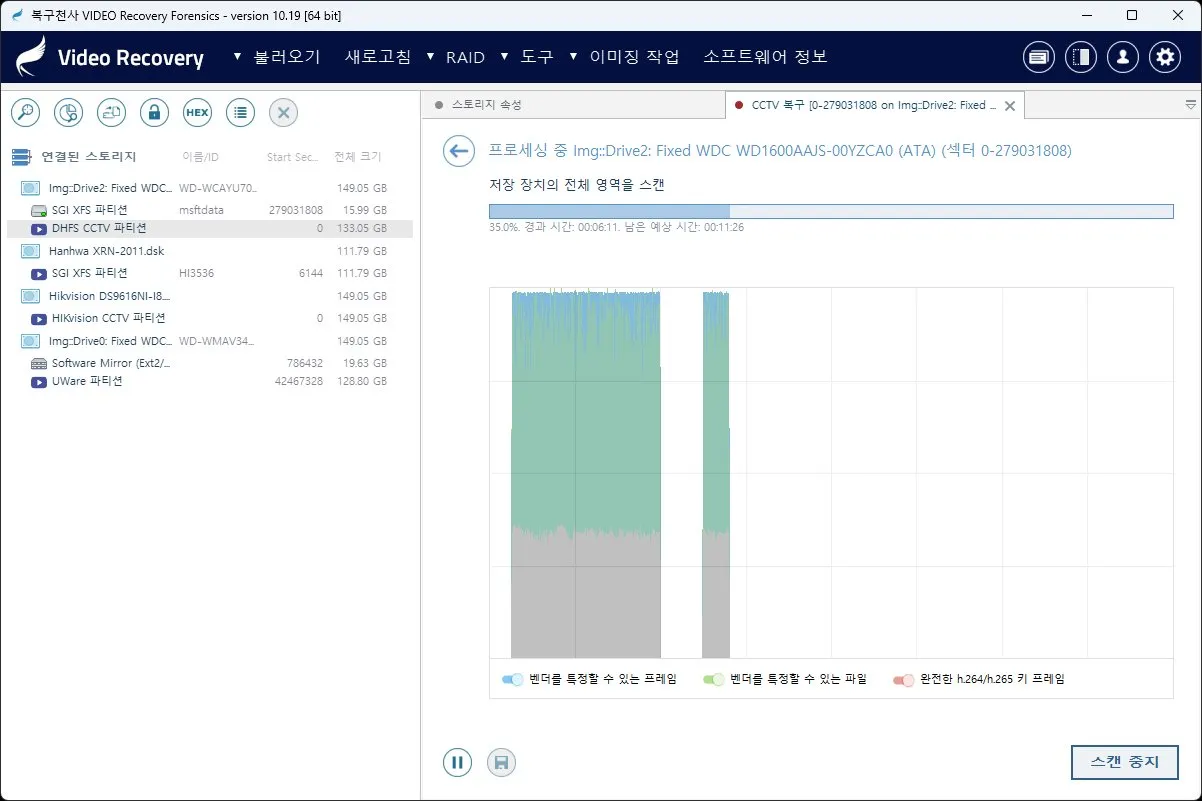Open the RAID dropdown menu

pyautogui.click(x=455, y=57)
